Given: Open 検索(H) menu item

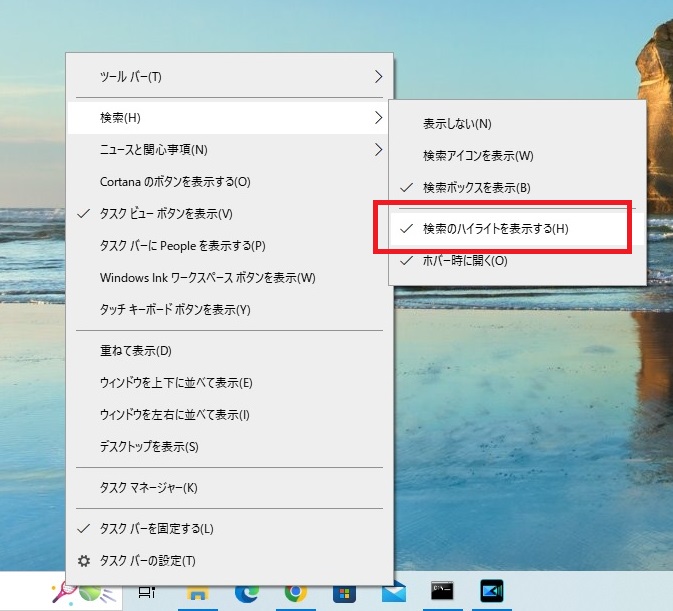Looking at the screenshot, I should pos(229,117).
